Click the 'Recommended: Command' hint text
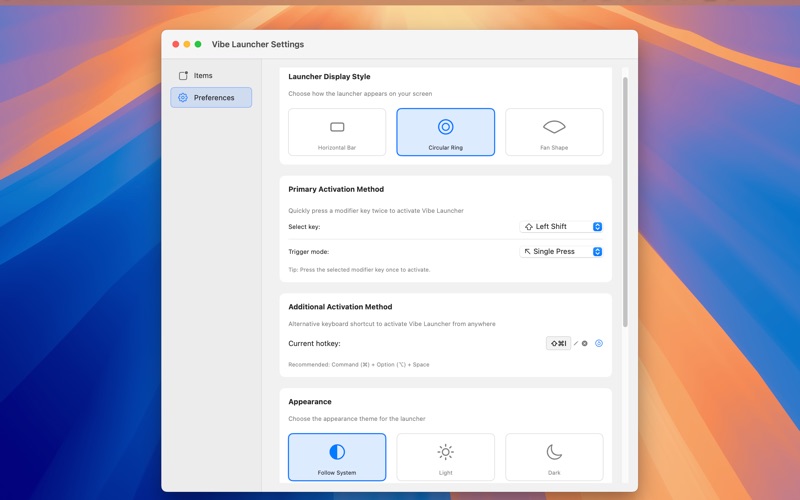This screenshot has width=800, height=500. pyautogui.click(x=359, y=364)
